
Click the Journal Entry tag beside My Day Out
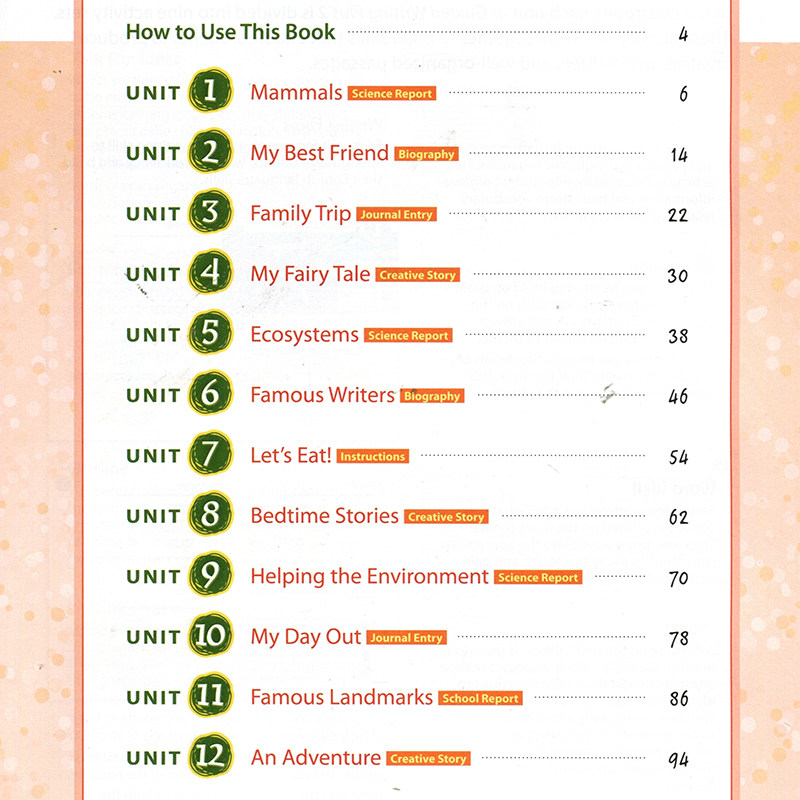407,638
